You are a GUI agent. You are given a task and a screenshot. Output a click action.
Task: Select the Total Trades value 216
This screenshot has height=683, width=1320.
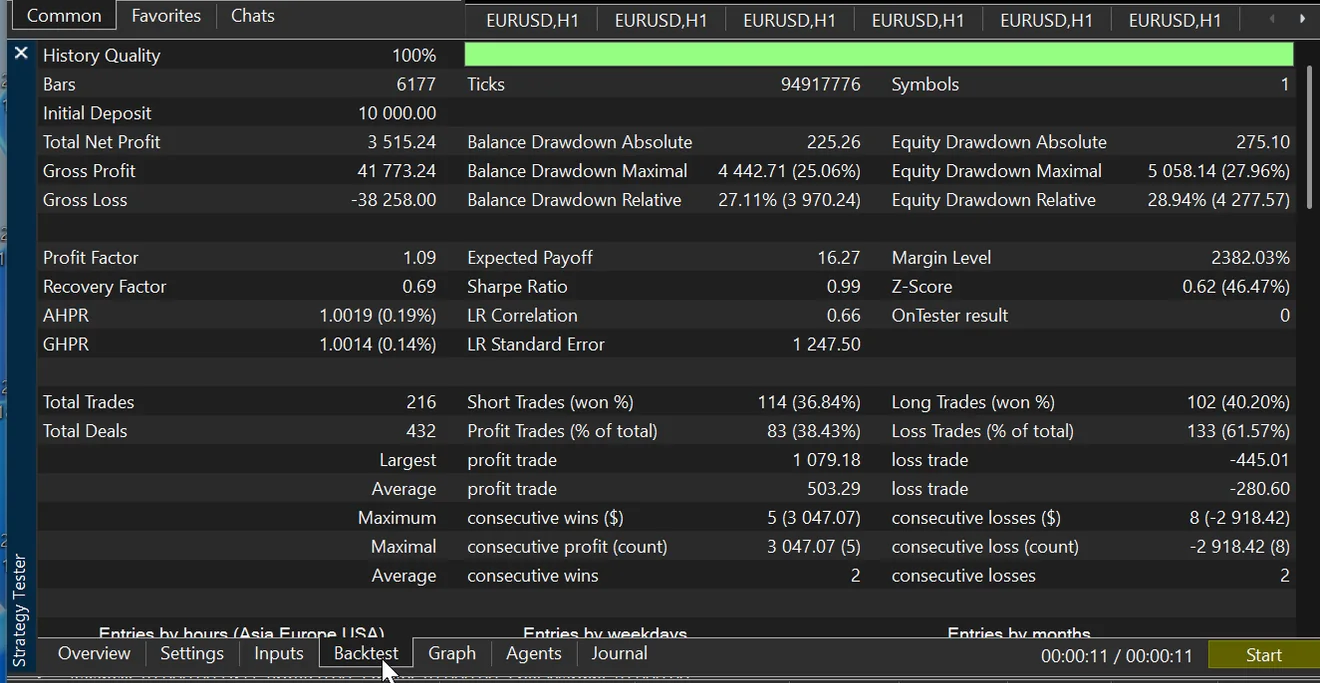[421, 402]
